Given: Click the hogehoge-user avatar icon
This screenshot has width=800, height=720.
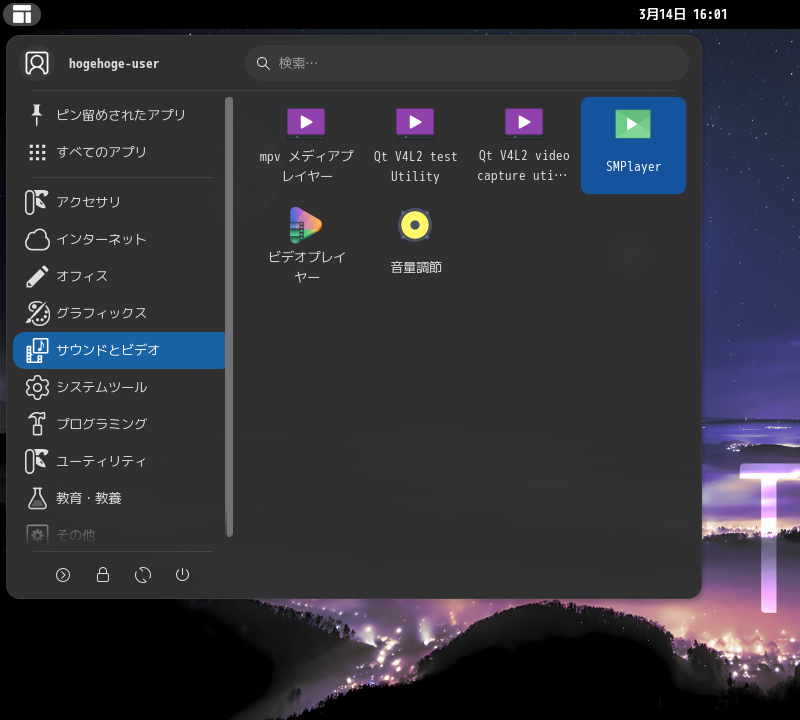Looking at the screenshot, I should tap(37, 63).
